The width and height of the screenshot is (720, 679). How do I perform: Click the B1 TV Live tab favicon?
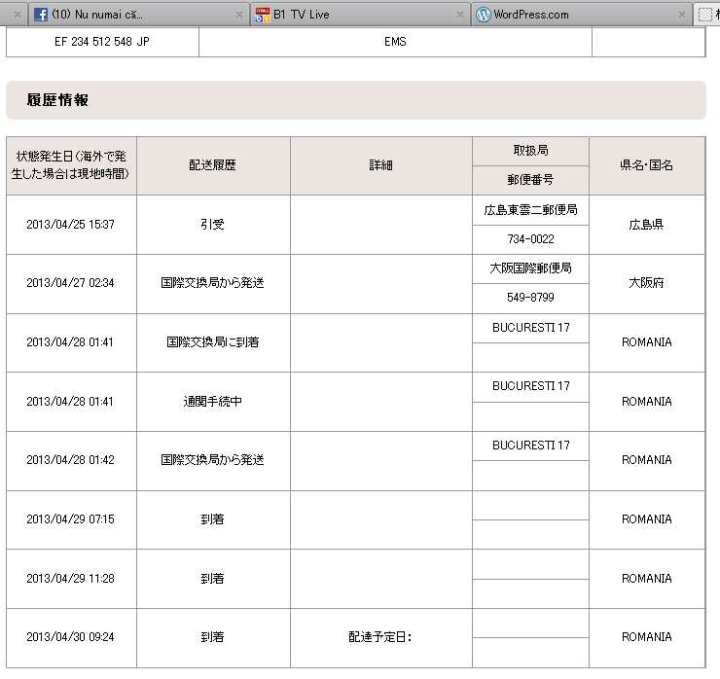click(x=262, y=15)
